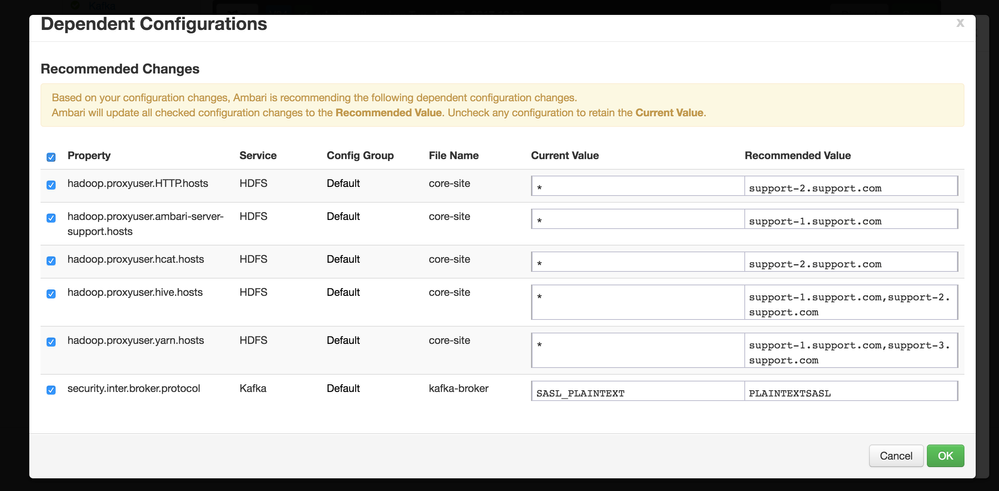
Task: Click the Recommended Value column header
Action: click(797, 156)
